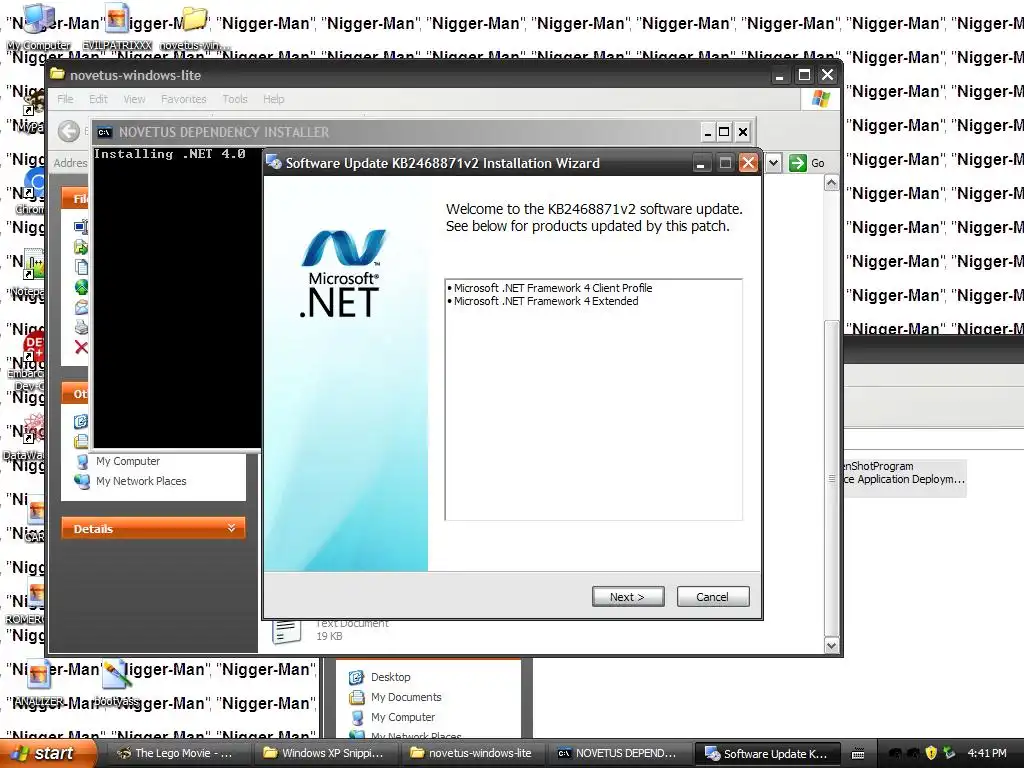Click explorer scrollbar up arrow
Image resolution: width=1024 pixels, height=768 pixels.
(x=831, y=183)
